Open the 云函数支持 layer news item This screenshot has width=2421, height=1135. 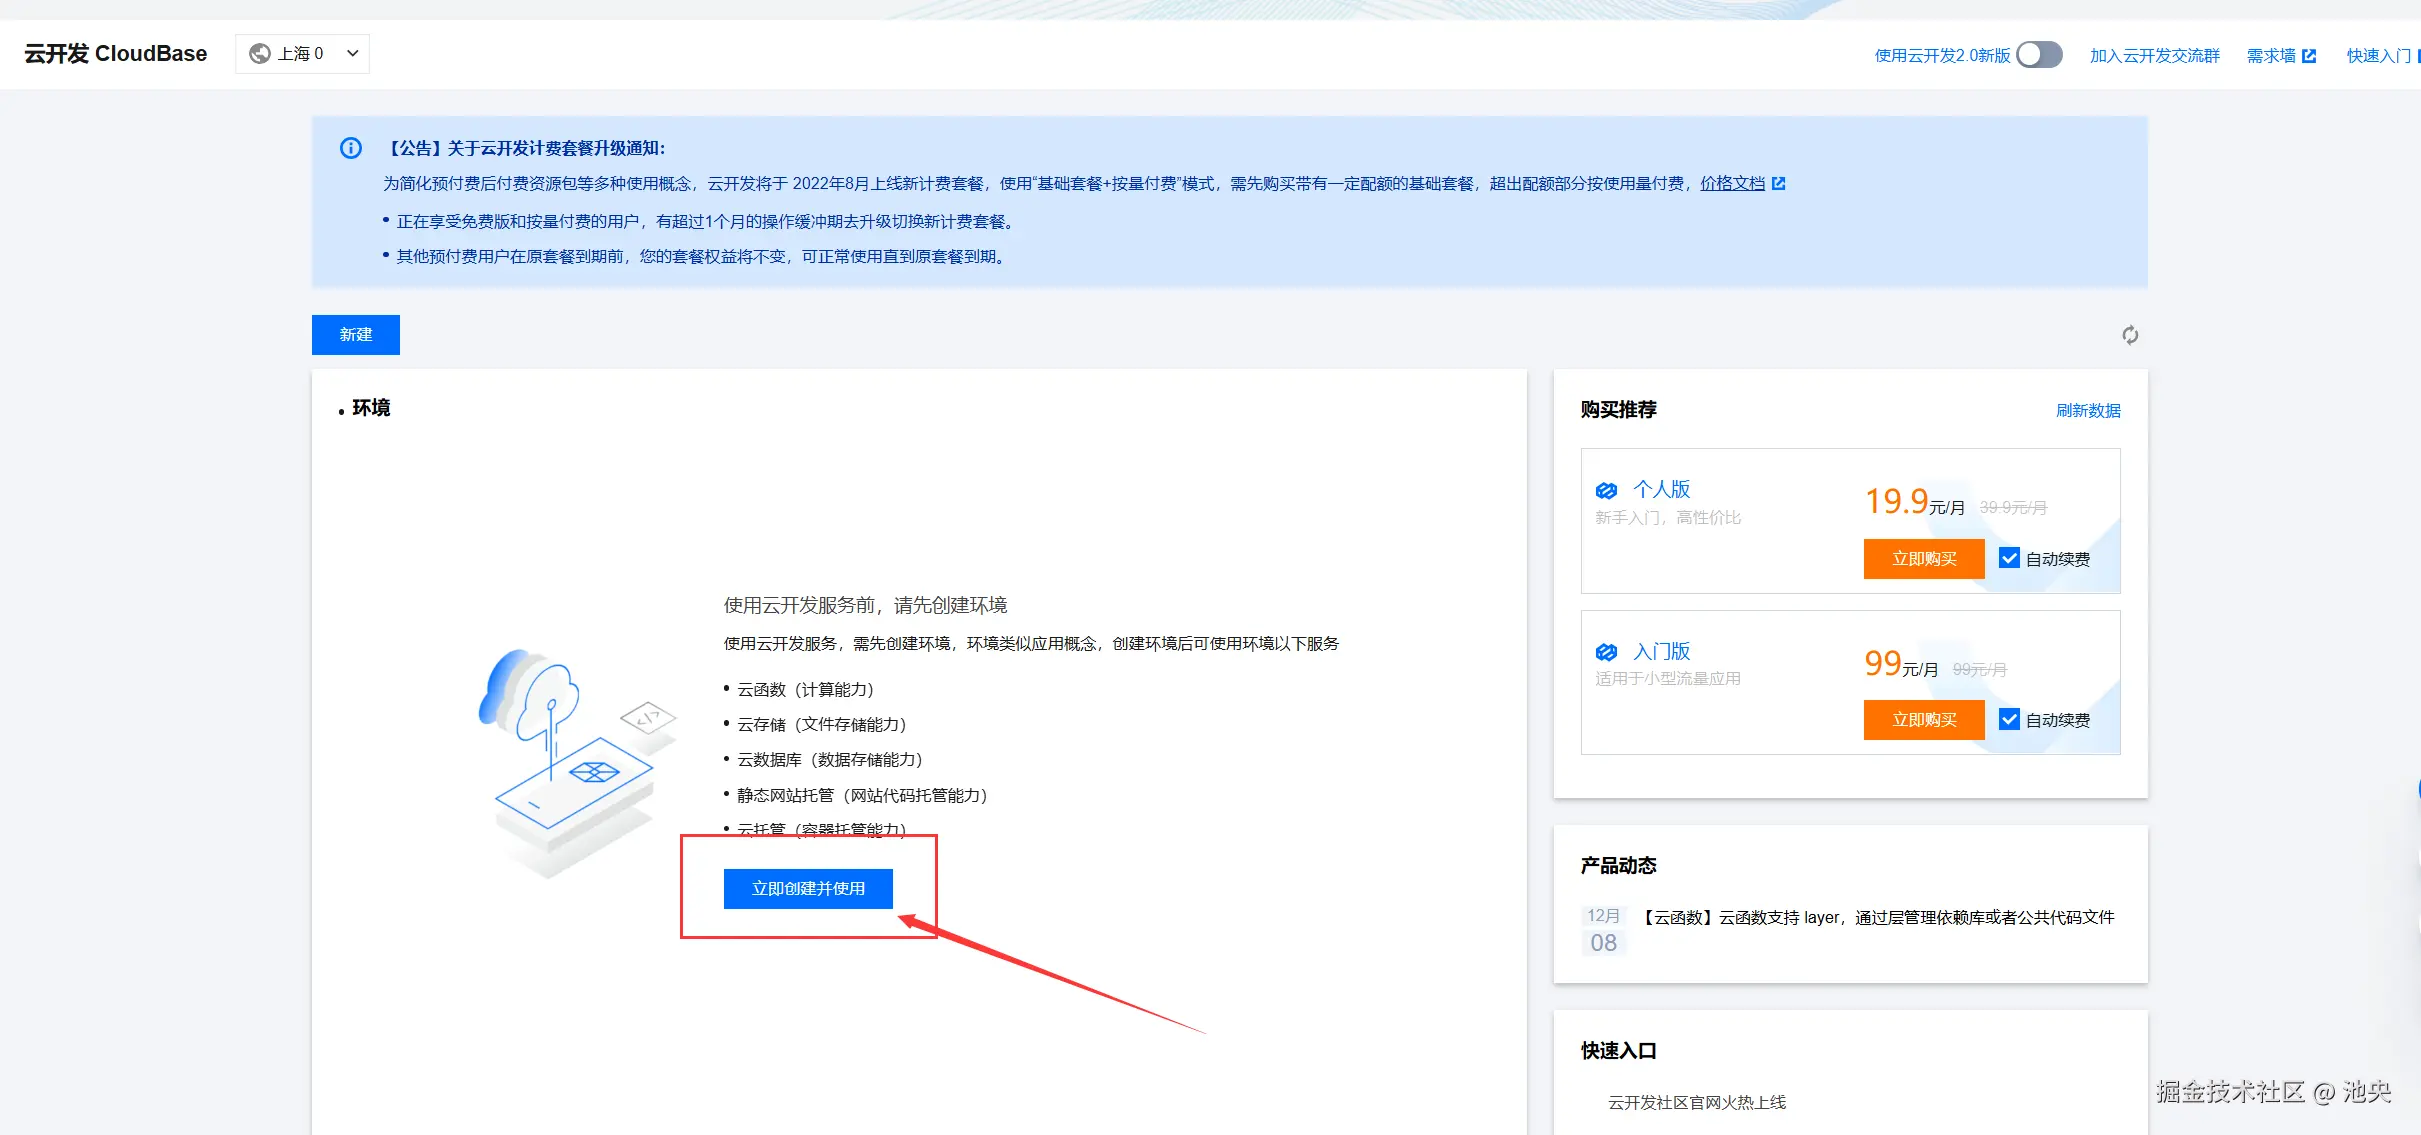(1878, 917)
